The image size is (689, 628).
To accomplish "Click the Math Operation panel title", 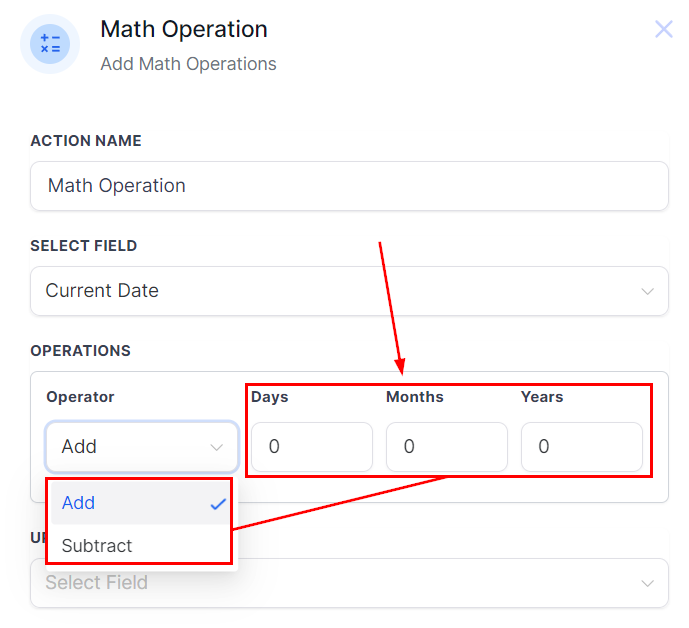I will tap(184, 30).
